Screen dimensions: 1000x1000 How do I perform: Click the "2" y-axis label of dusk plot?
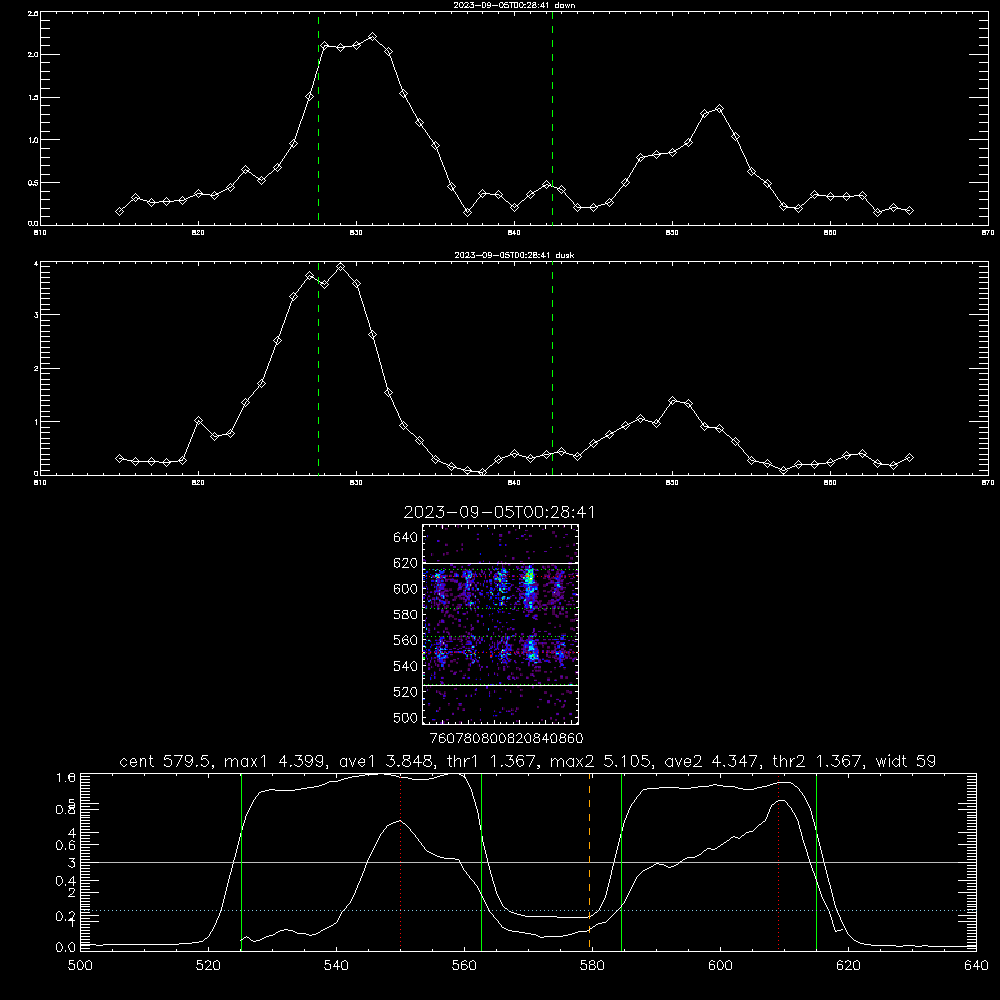pyautogui.click(x=36, y=369)
